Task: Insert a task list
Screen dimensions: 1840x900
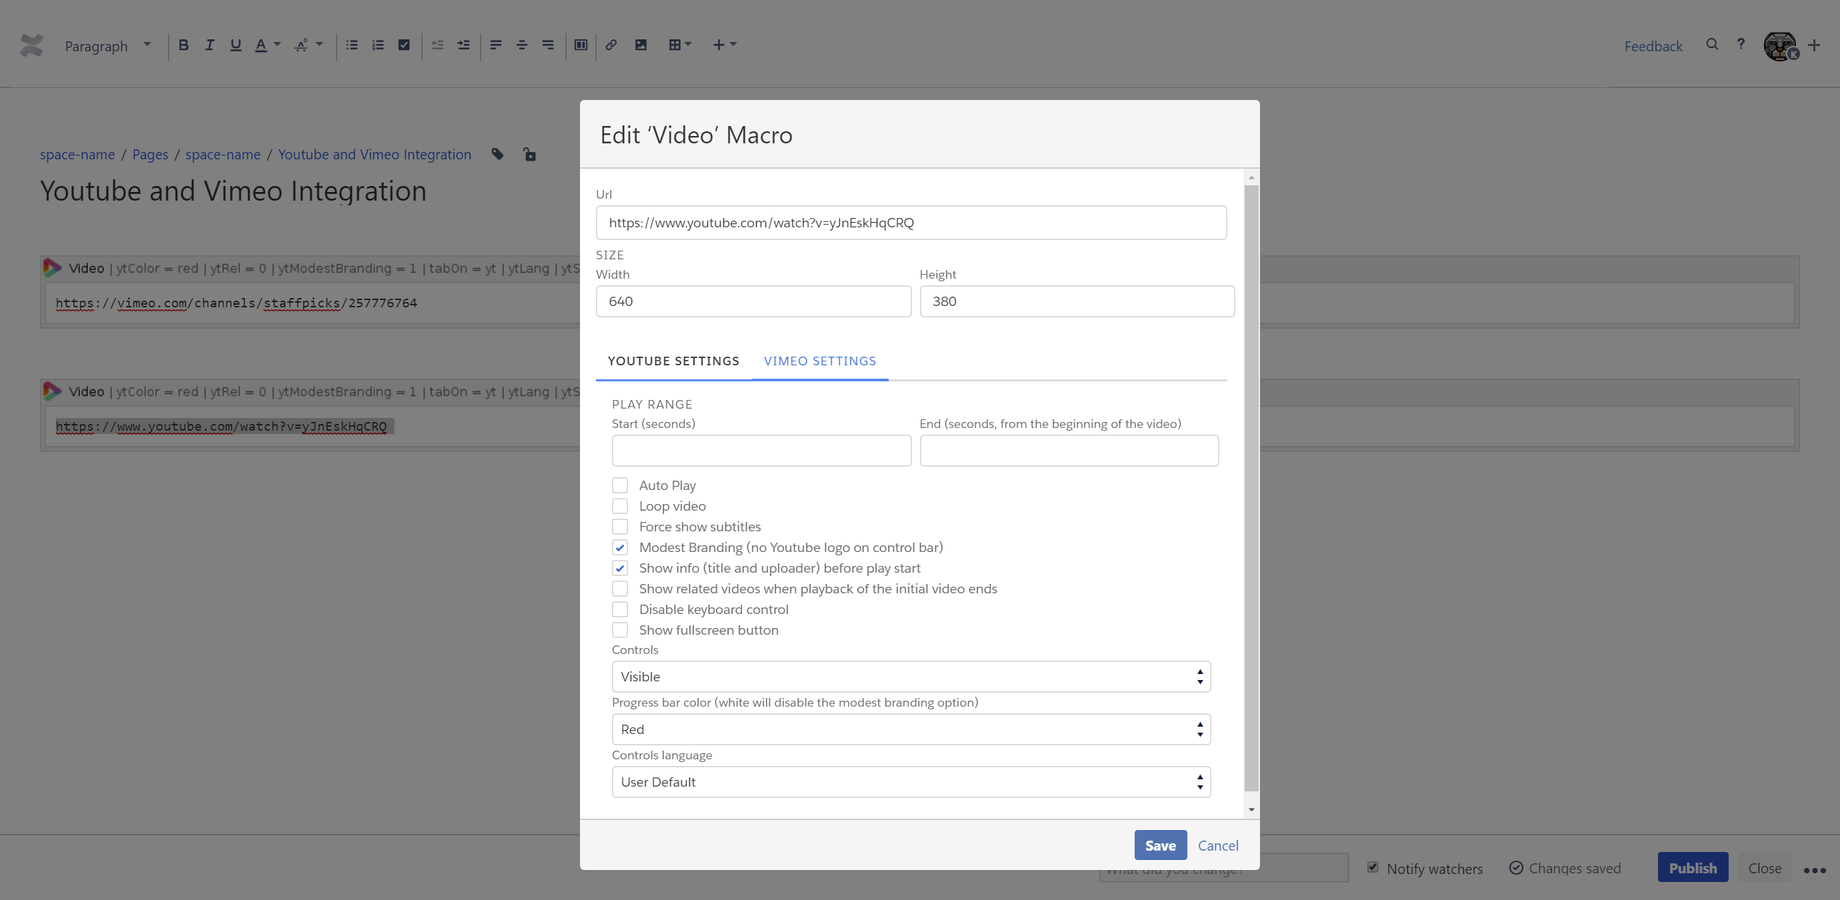Action: (404, 45)
